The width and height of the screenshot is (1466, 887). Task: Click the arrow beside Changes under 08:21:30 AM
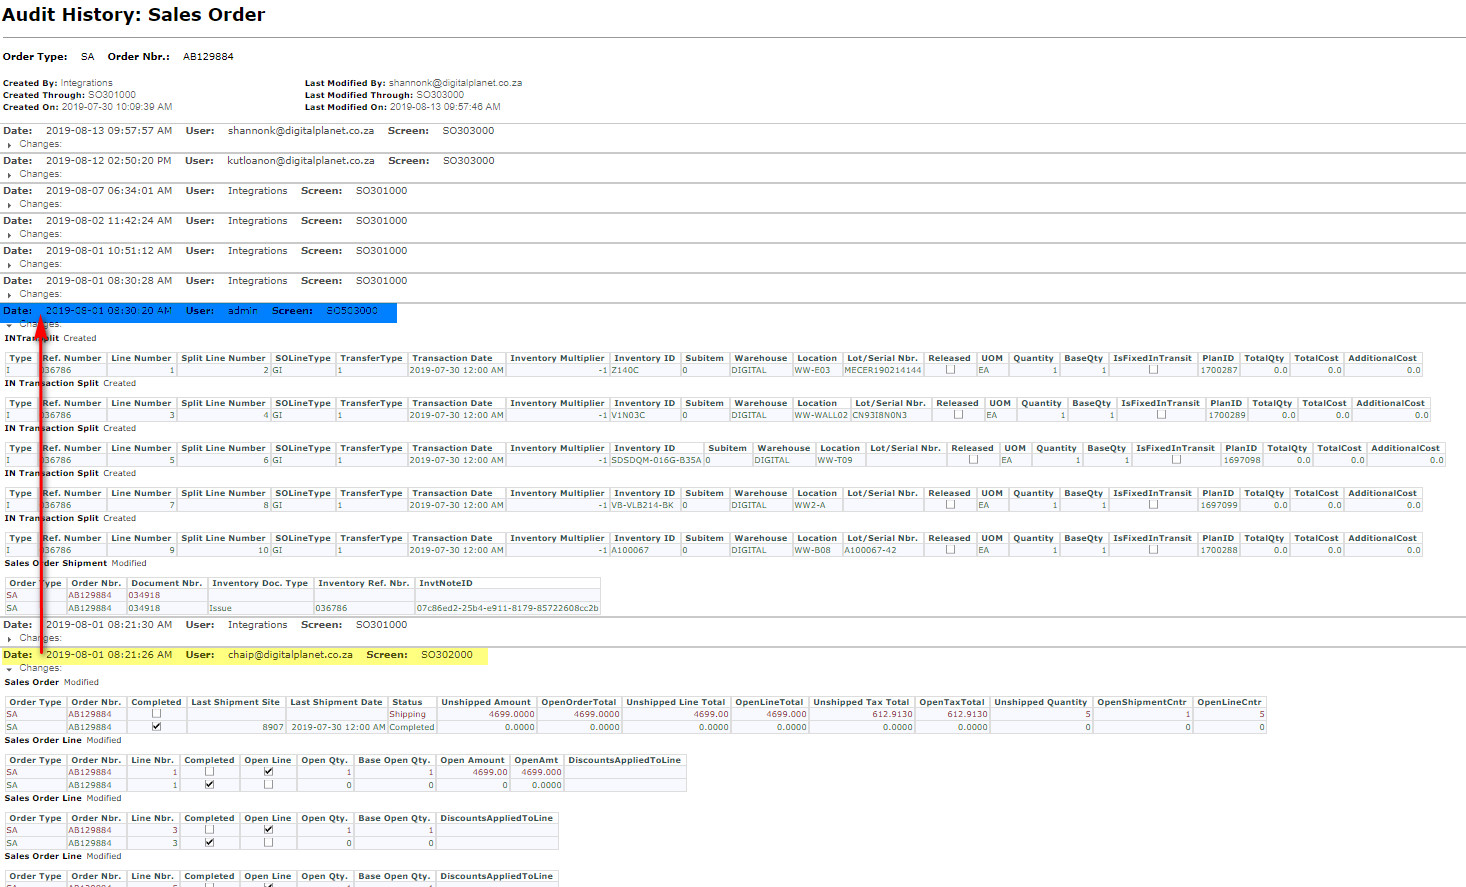click(10, 639)
